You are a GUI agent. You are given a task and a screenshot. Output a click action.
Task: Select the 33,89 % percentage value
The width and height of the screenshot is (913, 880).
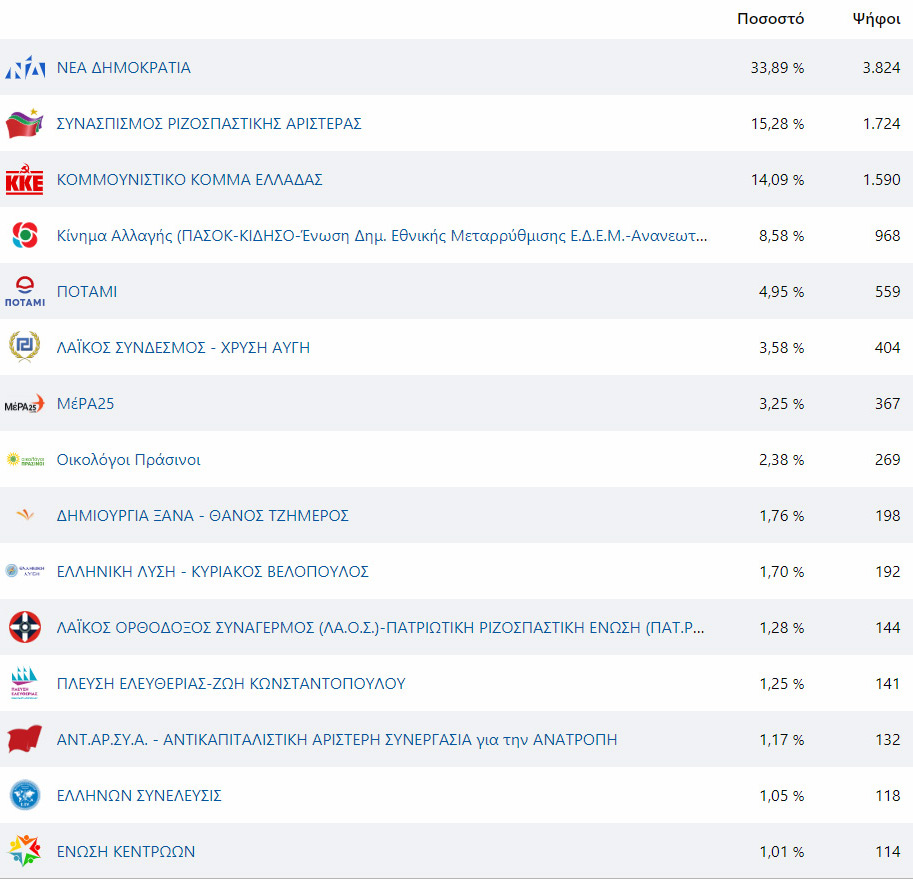777,68
